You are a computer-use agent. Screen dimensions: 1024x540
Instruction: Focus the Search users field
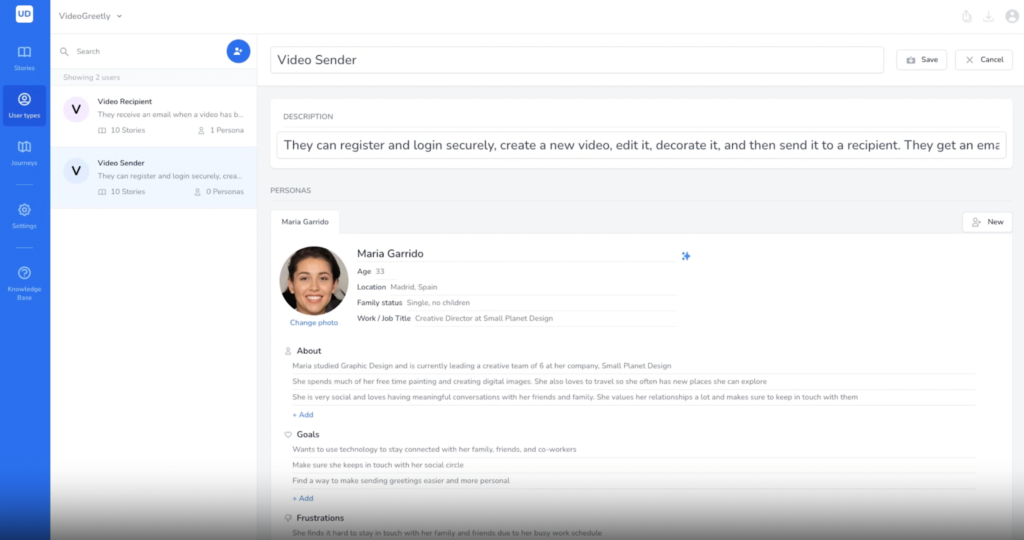[147, 52]
